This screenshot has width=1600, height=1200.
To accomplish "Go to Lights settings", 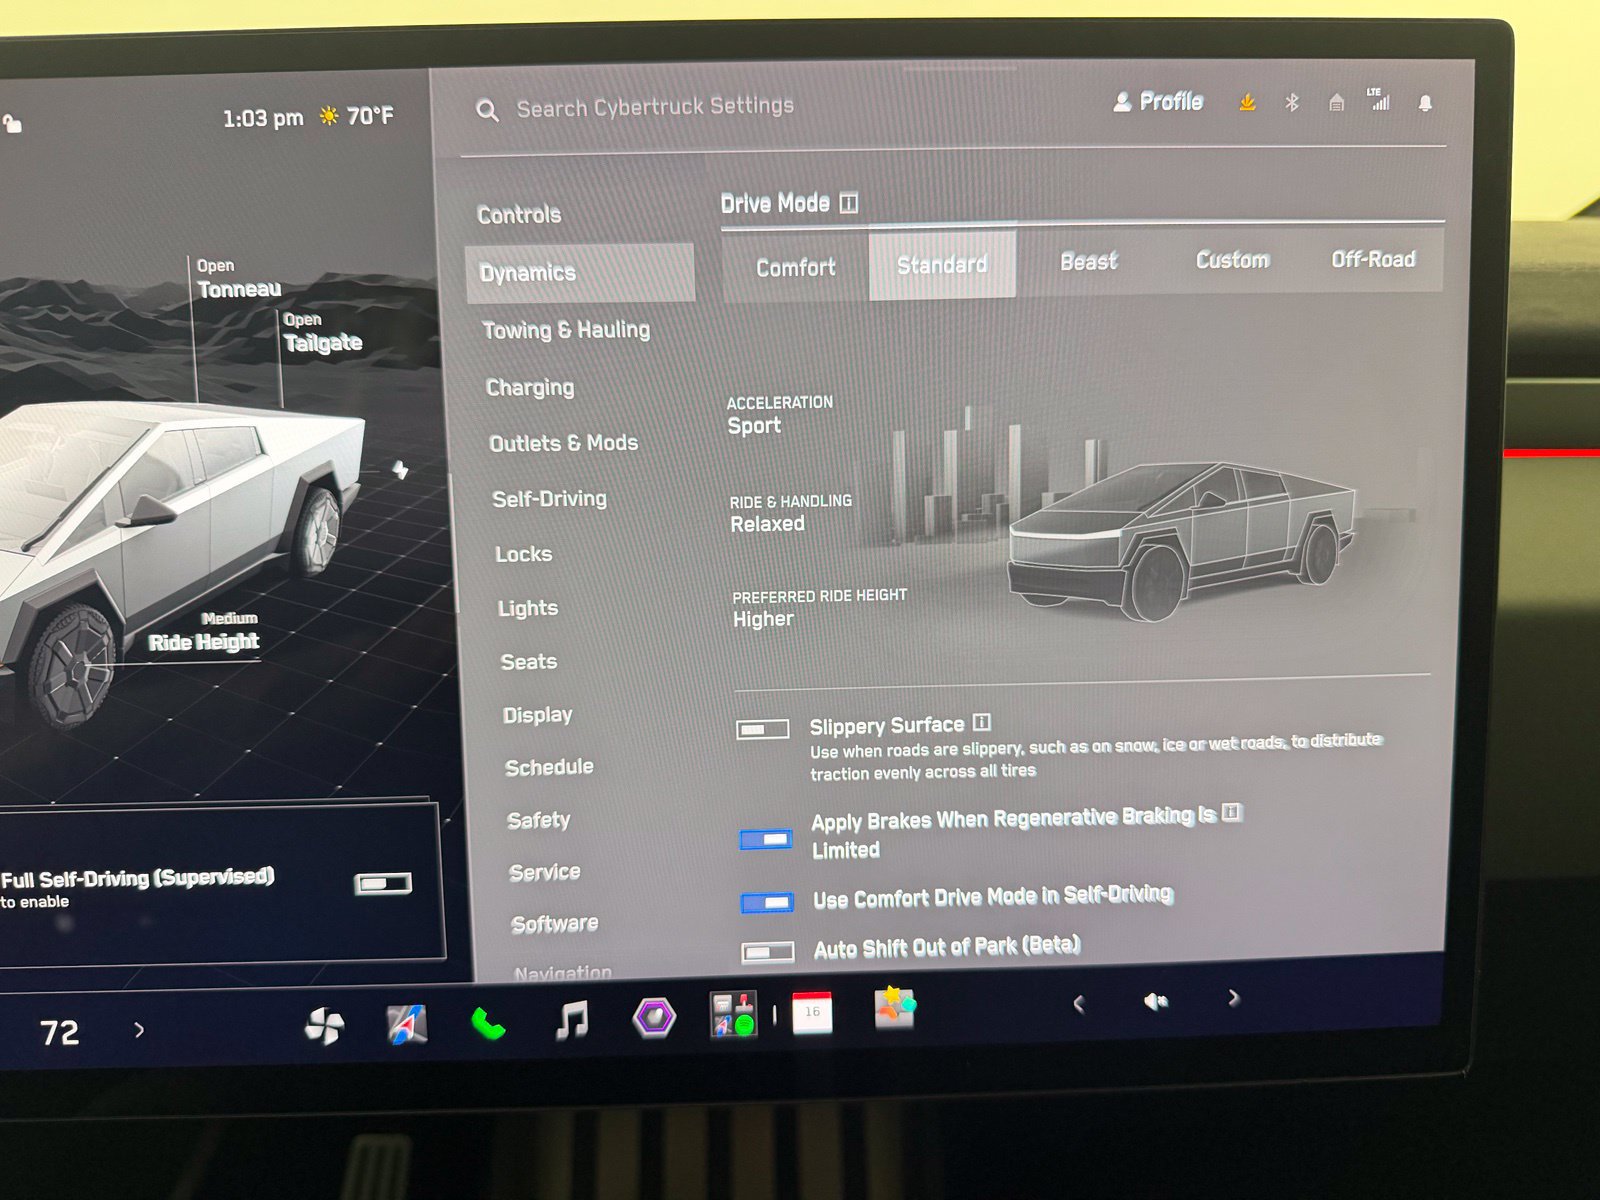I will click(x=528, y=608).
